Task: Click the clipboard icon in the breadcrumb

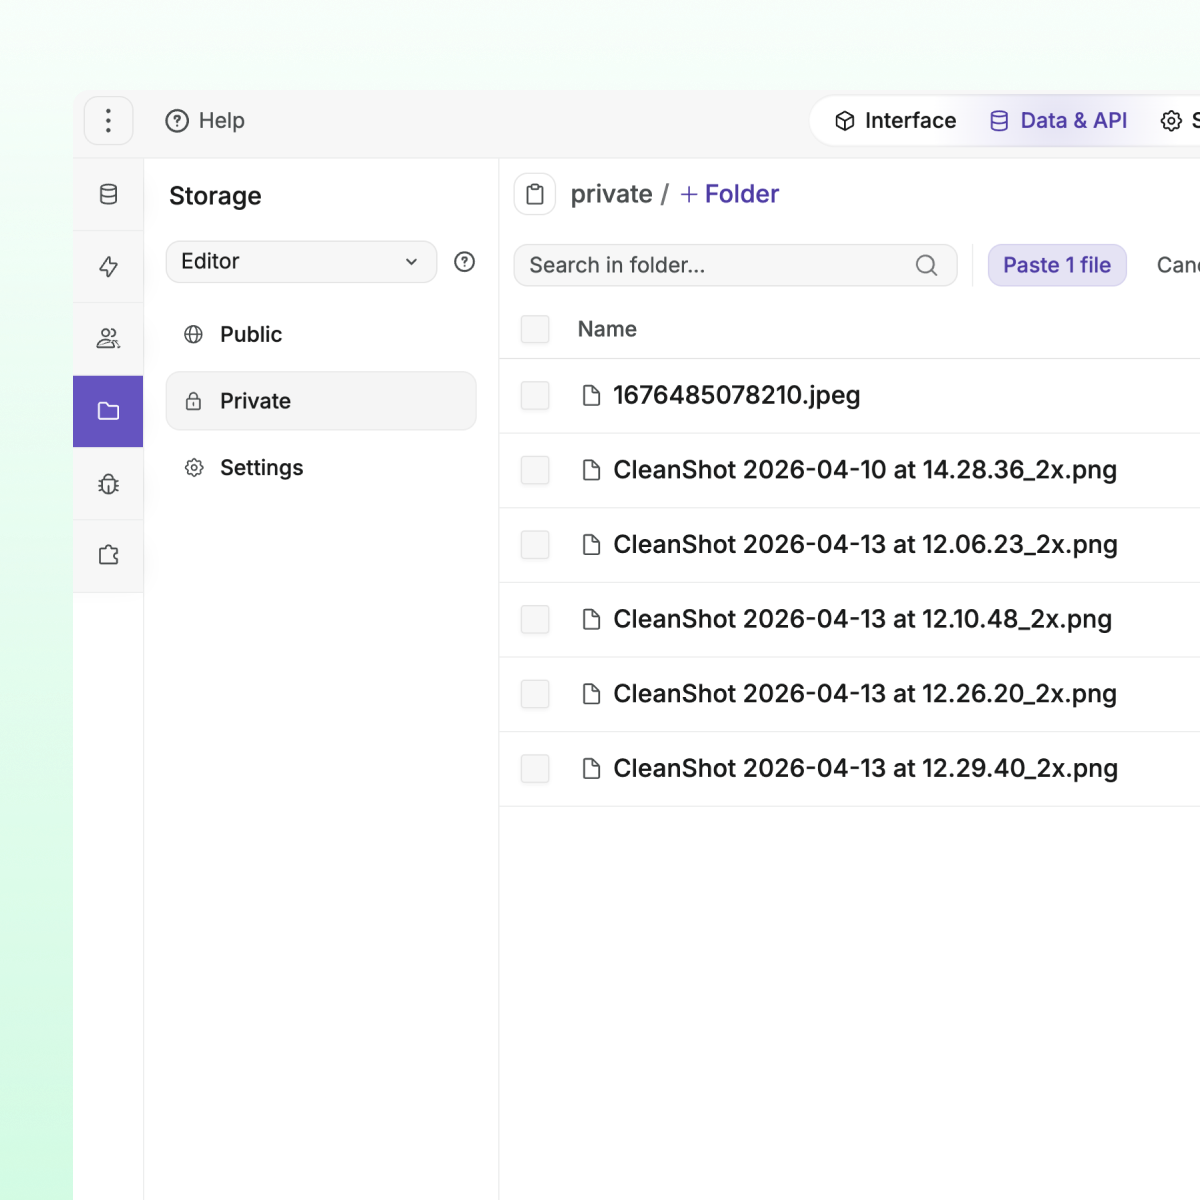Action: 535,193
